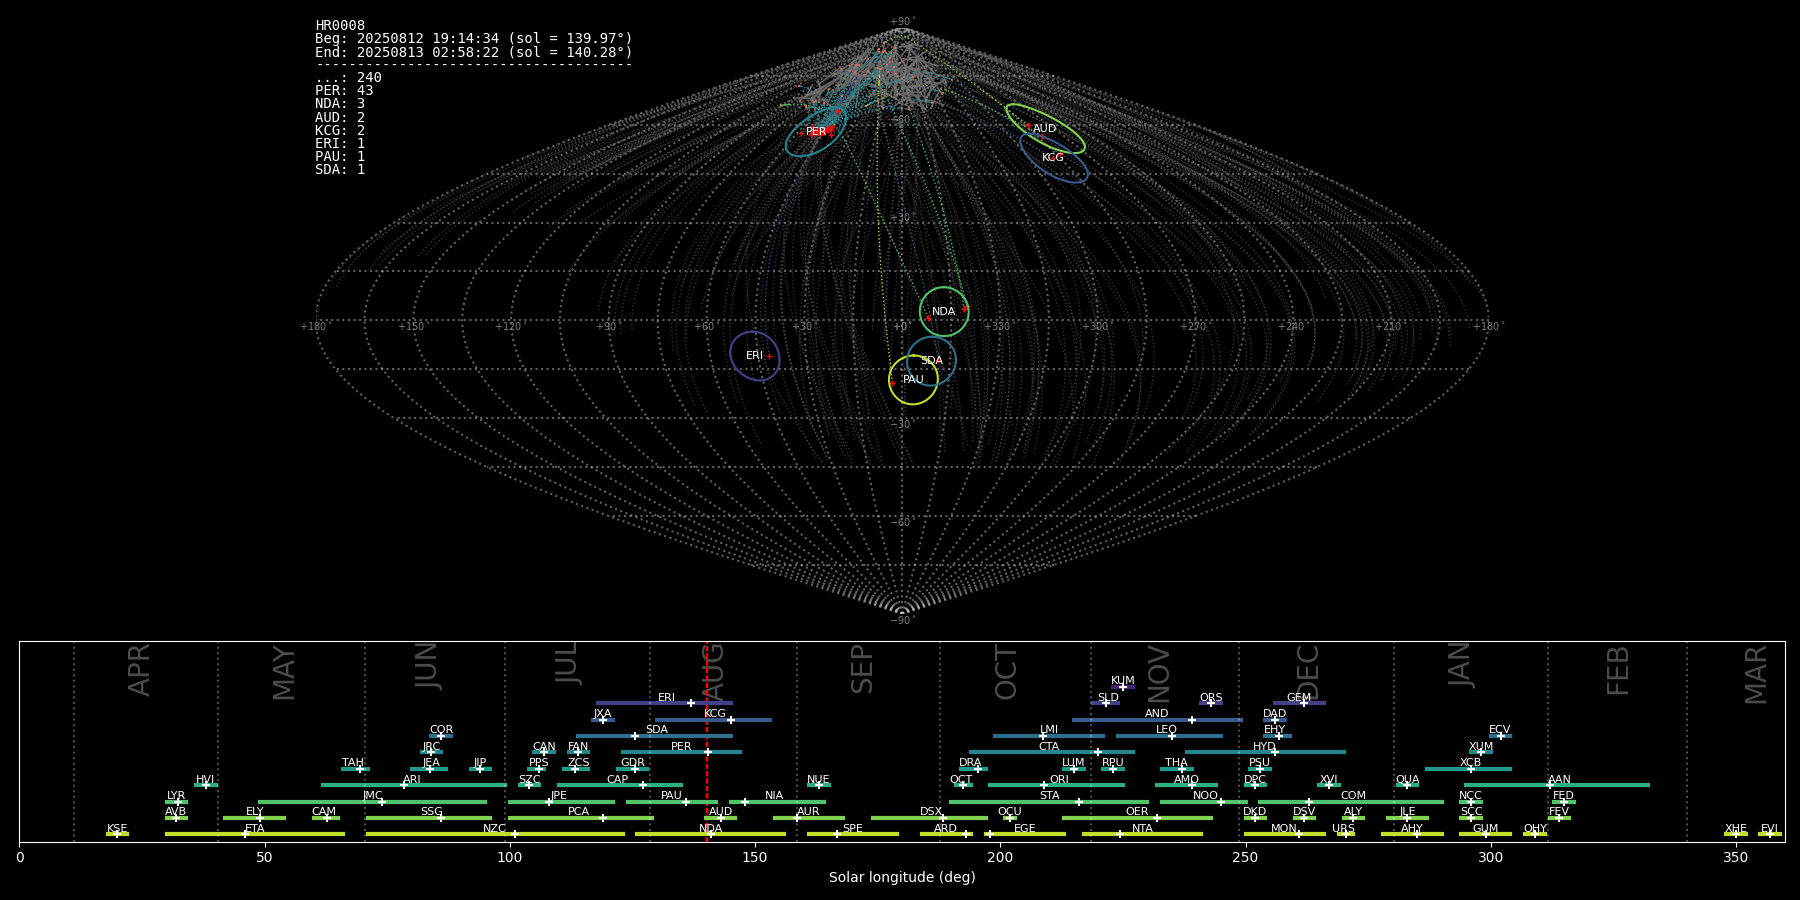This screenshot has width=1800, height=900.
Task: Click the APR month label
Action: pyautogui.click(x=139, y=670)
